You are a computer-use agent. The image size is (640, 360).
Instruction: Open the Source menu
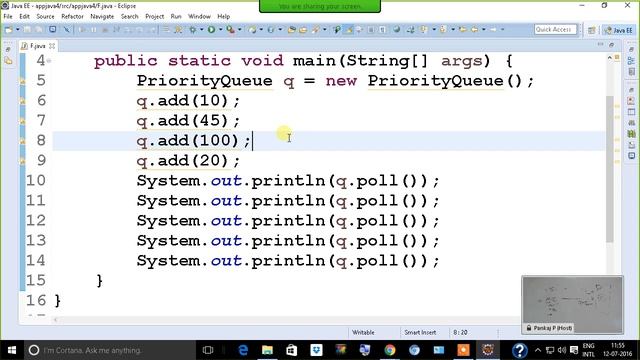point(45,16)
